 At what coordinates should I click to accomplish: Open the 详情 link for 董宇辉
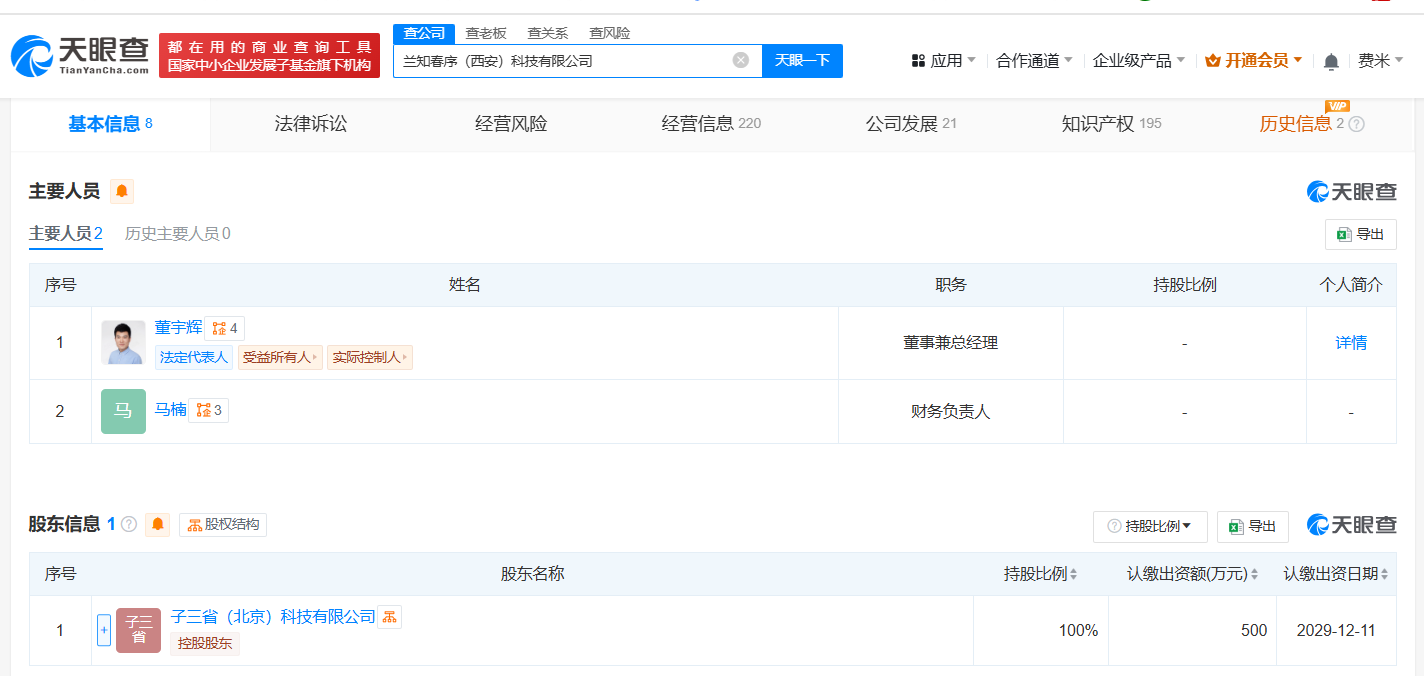(x=1351, y=343)
